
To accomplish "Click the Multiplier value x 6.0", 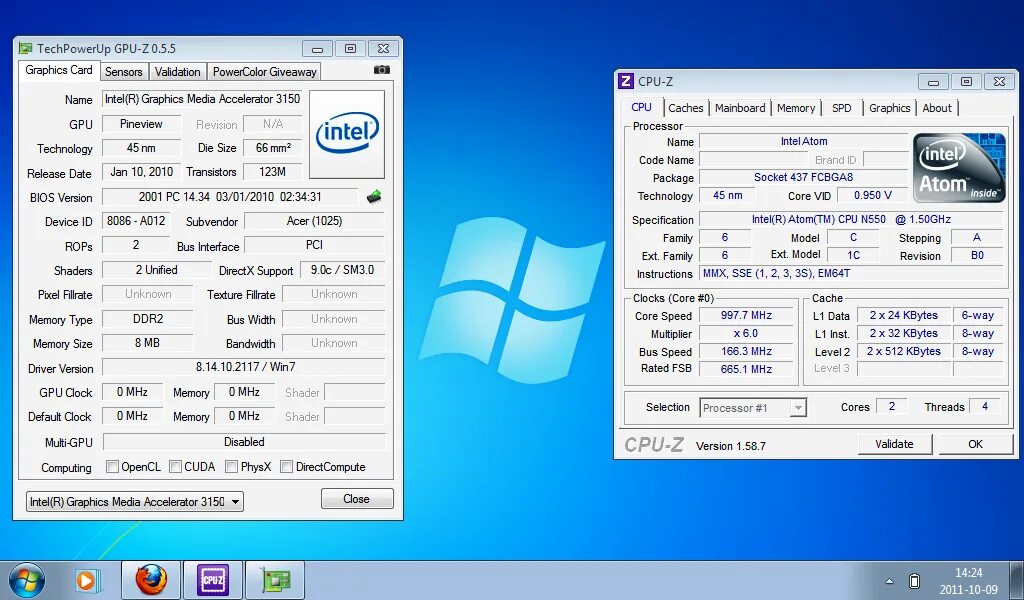I will coord(746,333).
